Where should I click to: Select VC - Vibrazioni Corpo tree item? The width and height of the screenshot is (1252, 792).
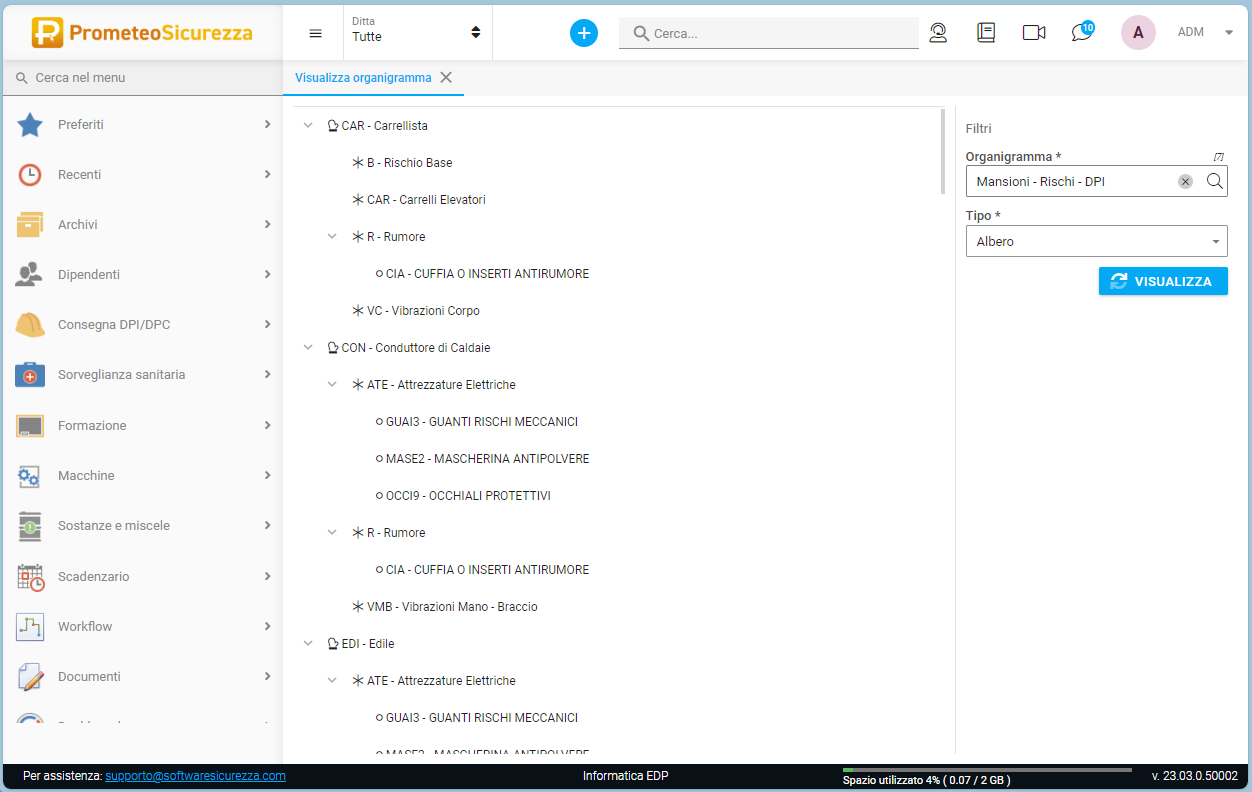click(x=415, y=311)
